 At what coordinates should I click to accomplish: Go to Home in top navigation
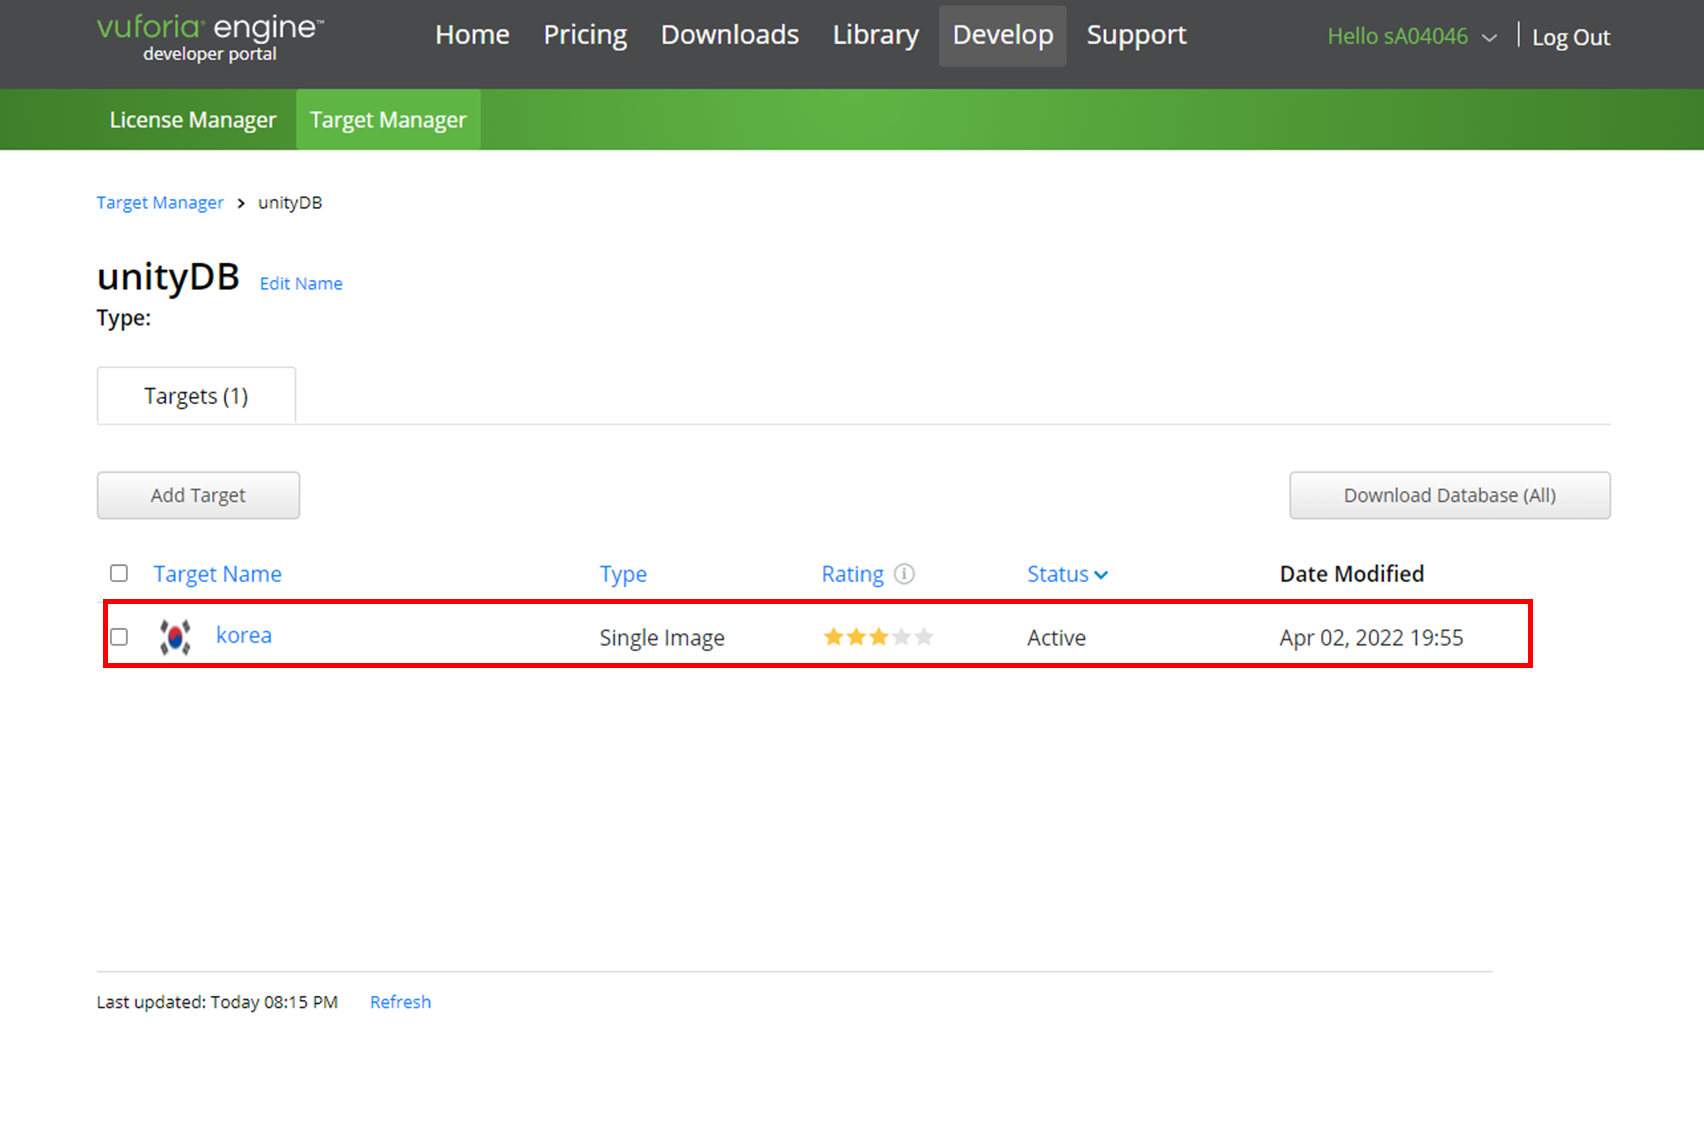coord(472,35)
